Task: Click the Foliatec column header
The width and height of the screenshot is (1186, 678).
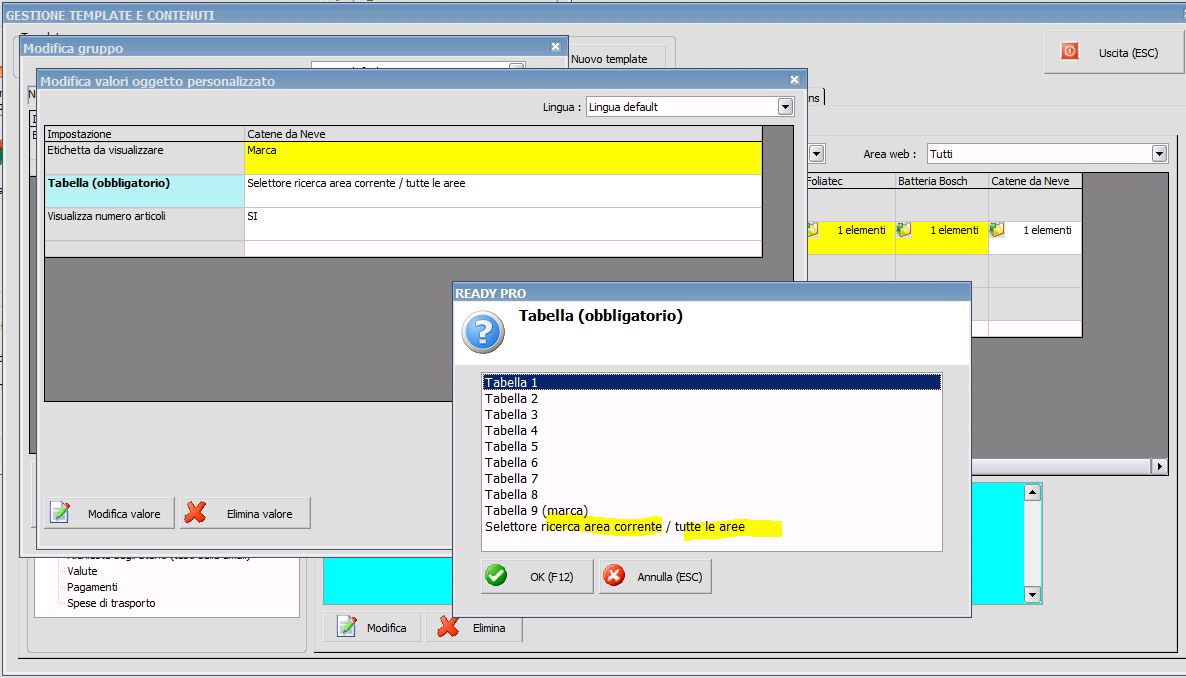Action: tap(851, 181)
